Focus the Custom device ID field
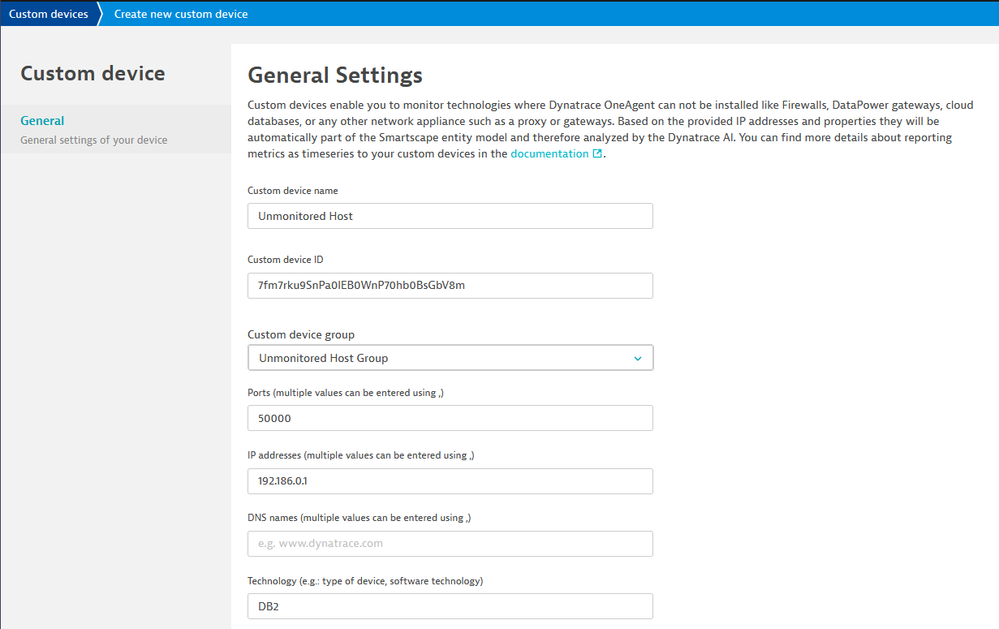The height and width of the screenshot is (629, 999). pos(449,285)
